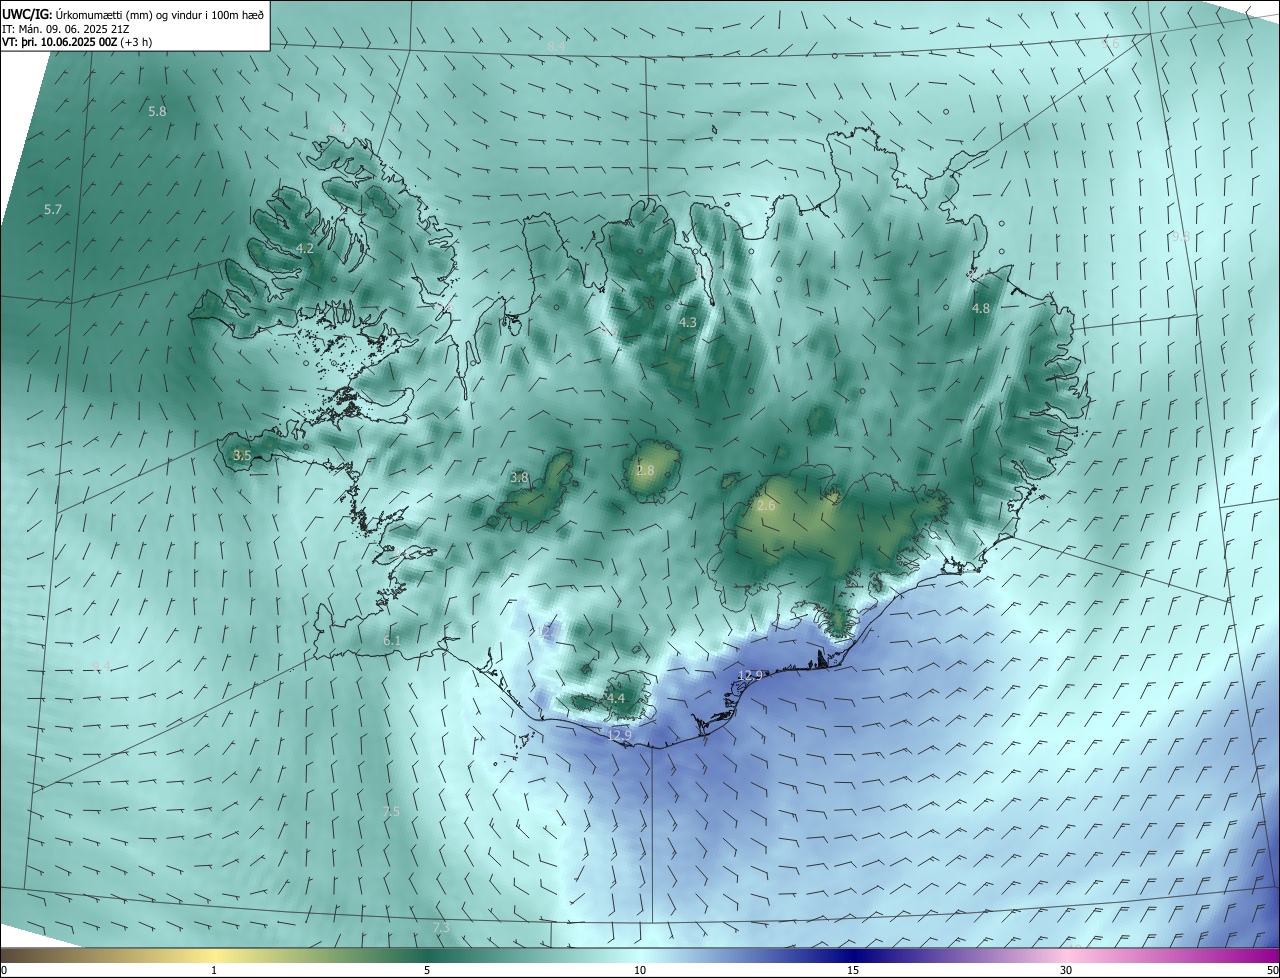
Task: Click the 10 label on the color scale
Action: [640, 971]
